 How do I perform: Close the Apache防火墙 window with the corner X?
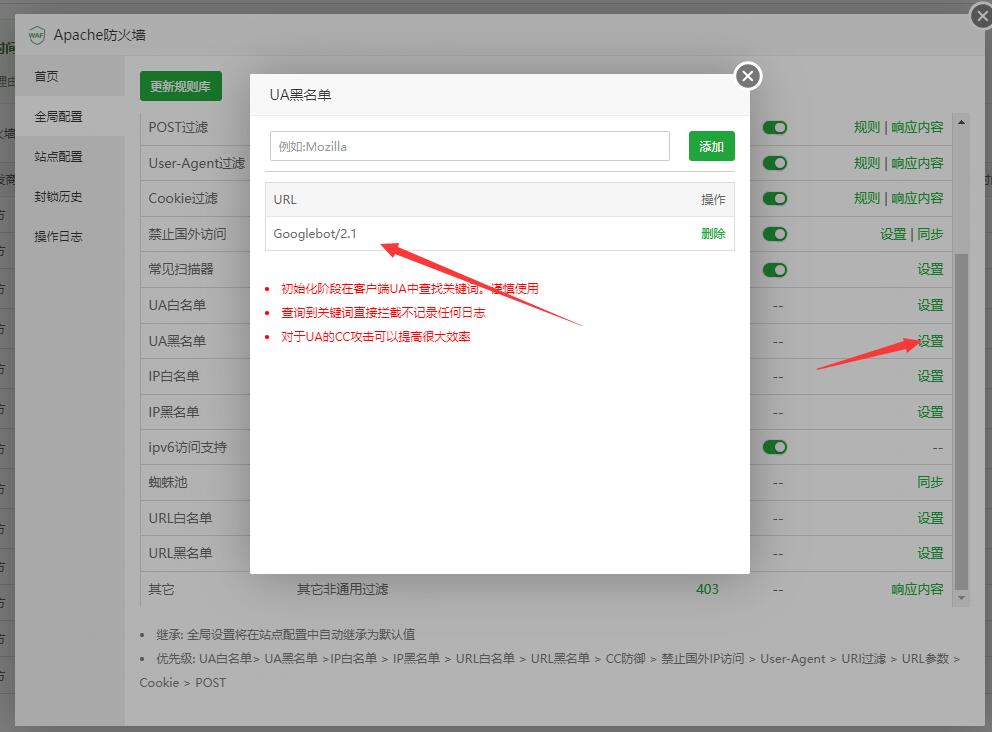(x=981, y=16)
